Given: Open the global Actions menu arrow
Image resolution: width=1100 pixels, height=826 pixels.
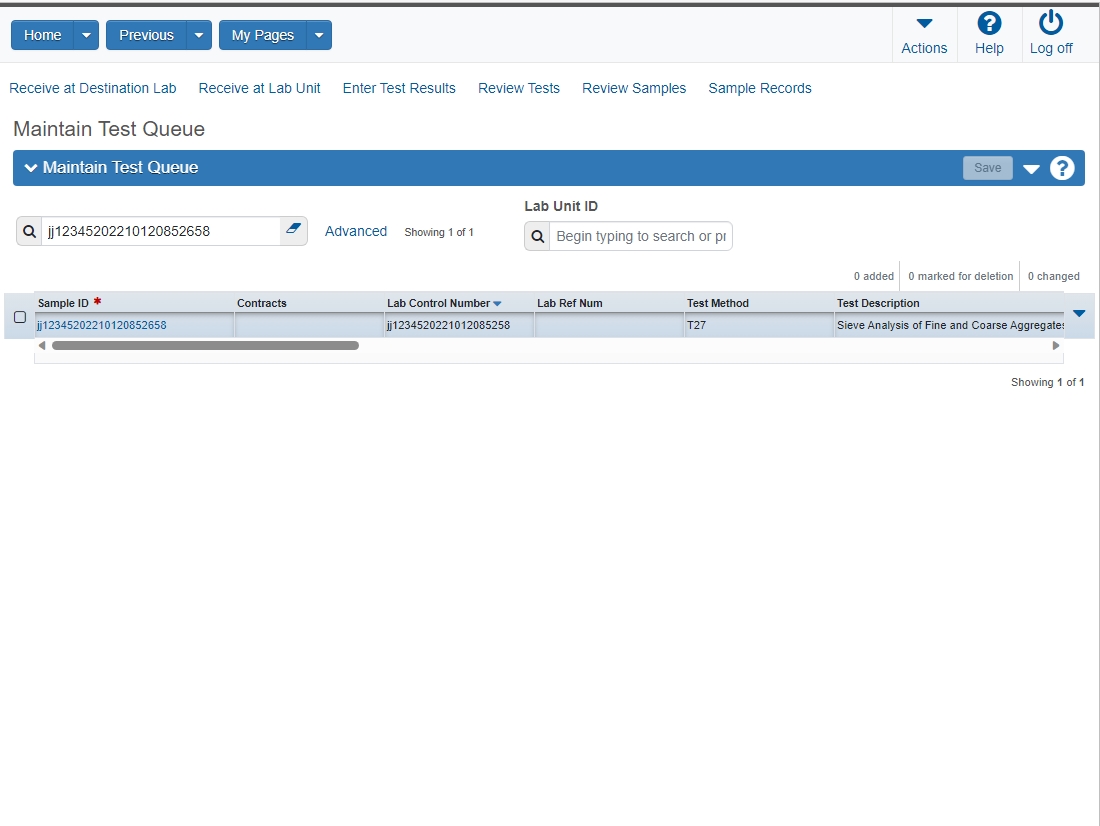Looking at the screenshot, I should coord(925,23).
